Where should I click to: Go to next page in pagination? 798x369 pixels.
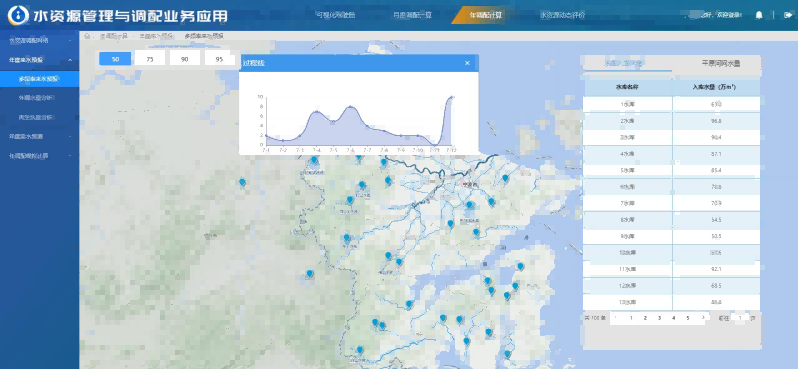tap(703, 318)
